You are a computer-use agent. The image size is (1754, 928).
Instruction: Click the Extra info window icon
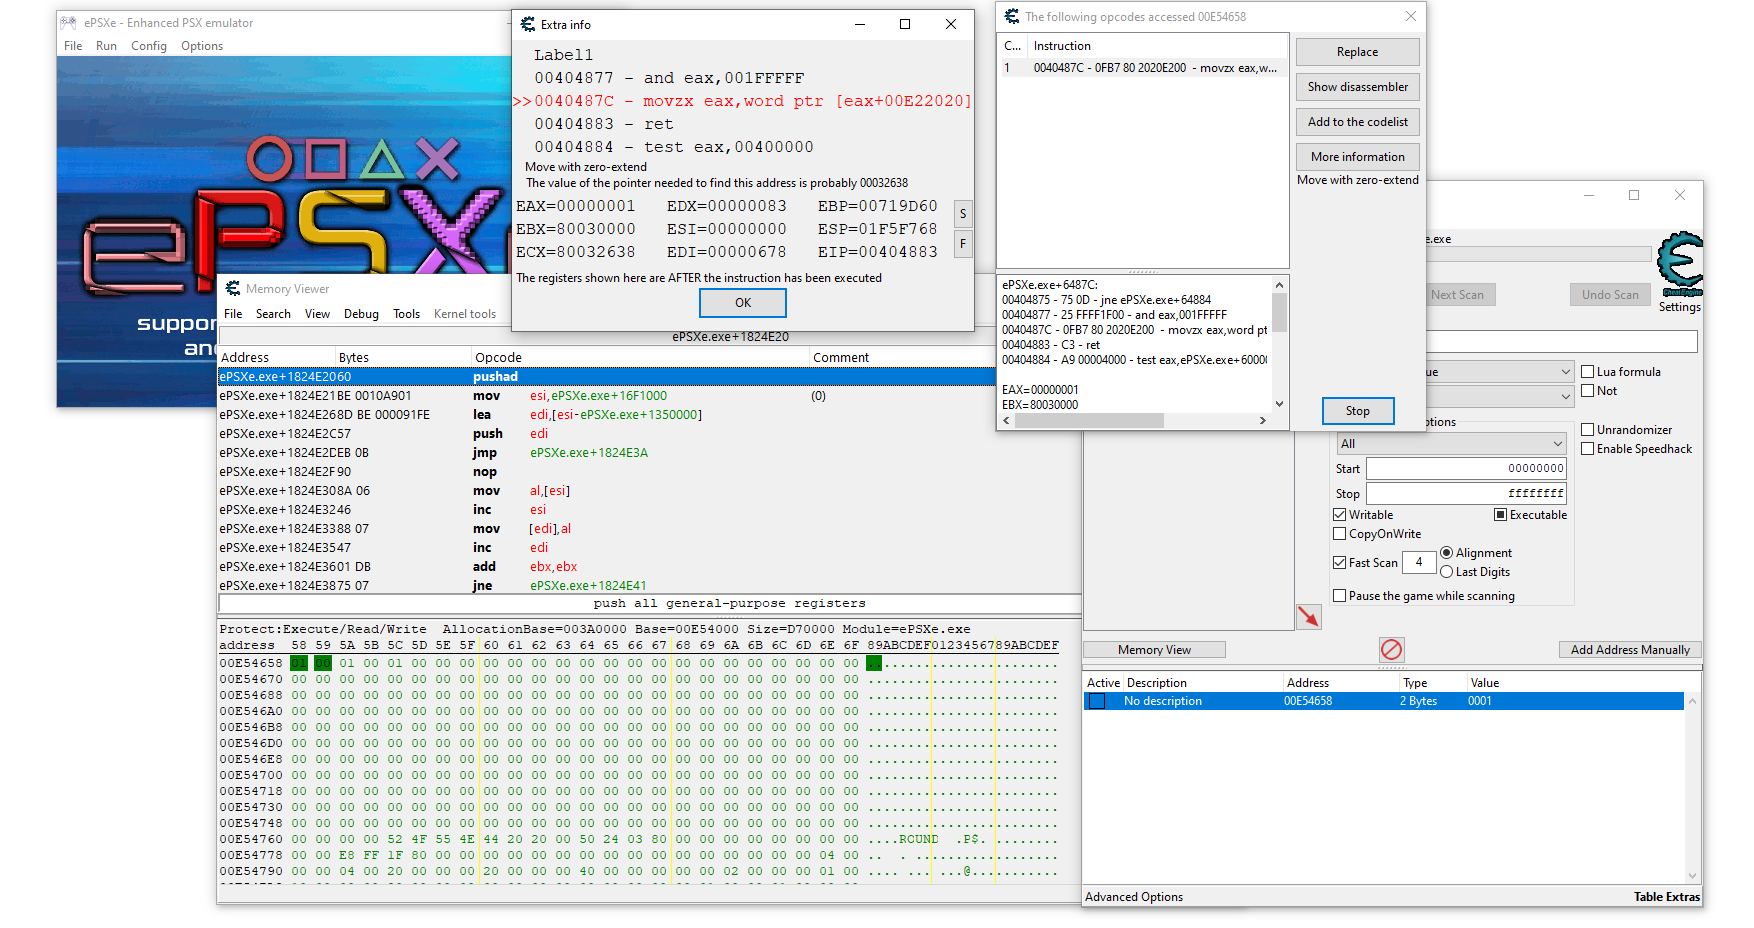click(528, 24)
